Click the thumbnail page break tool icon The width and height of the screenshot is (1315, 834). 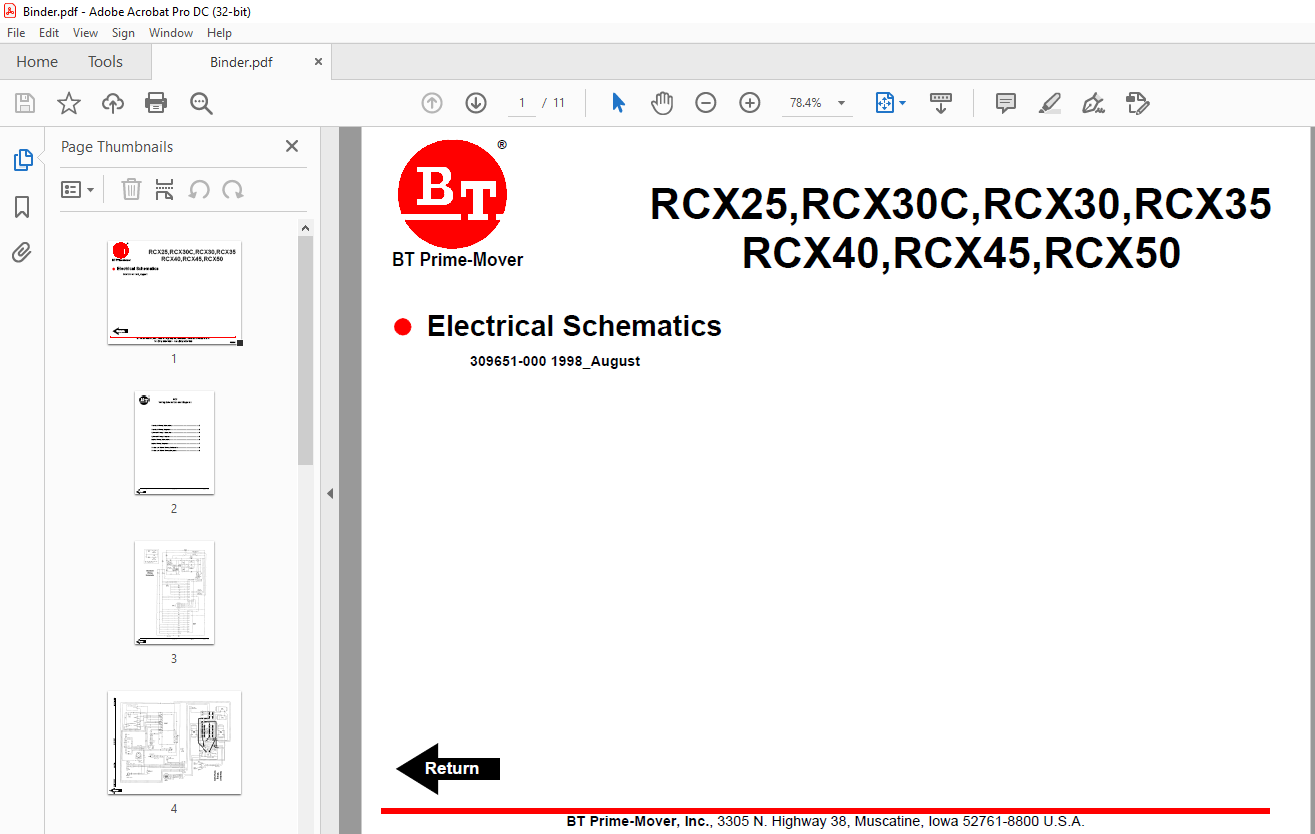click(165, 189)
